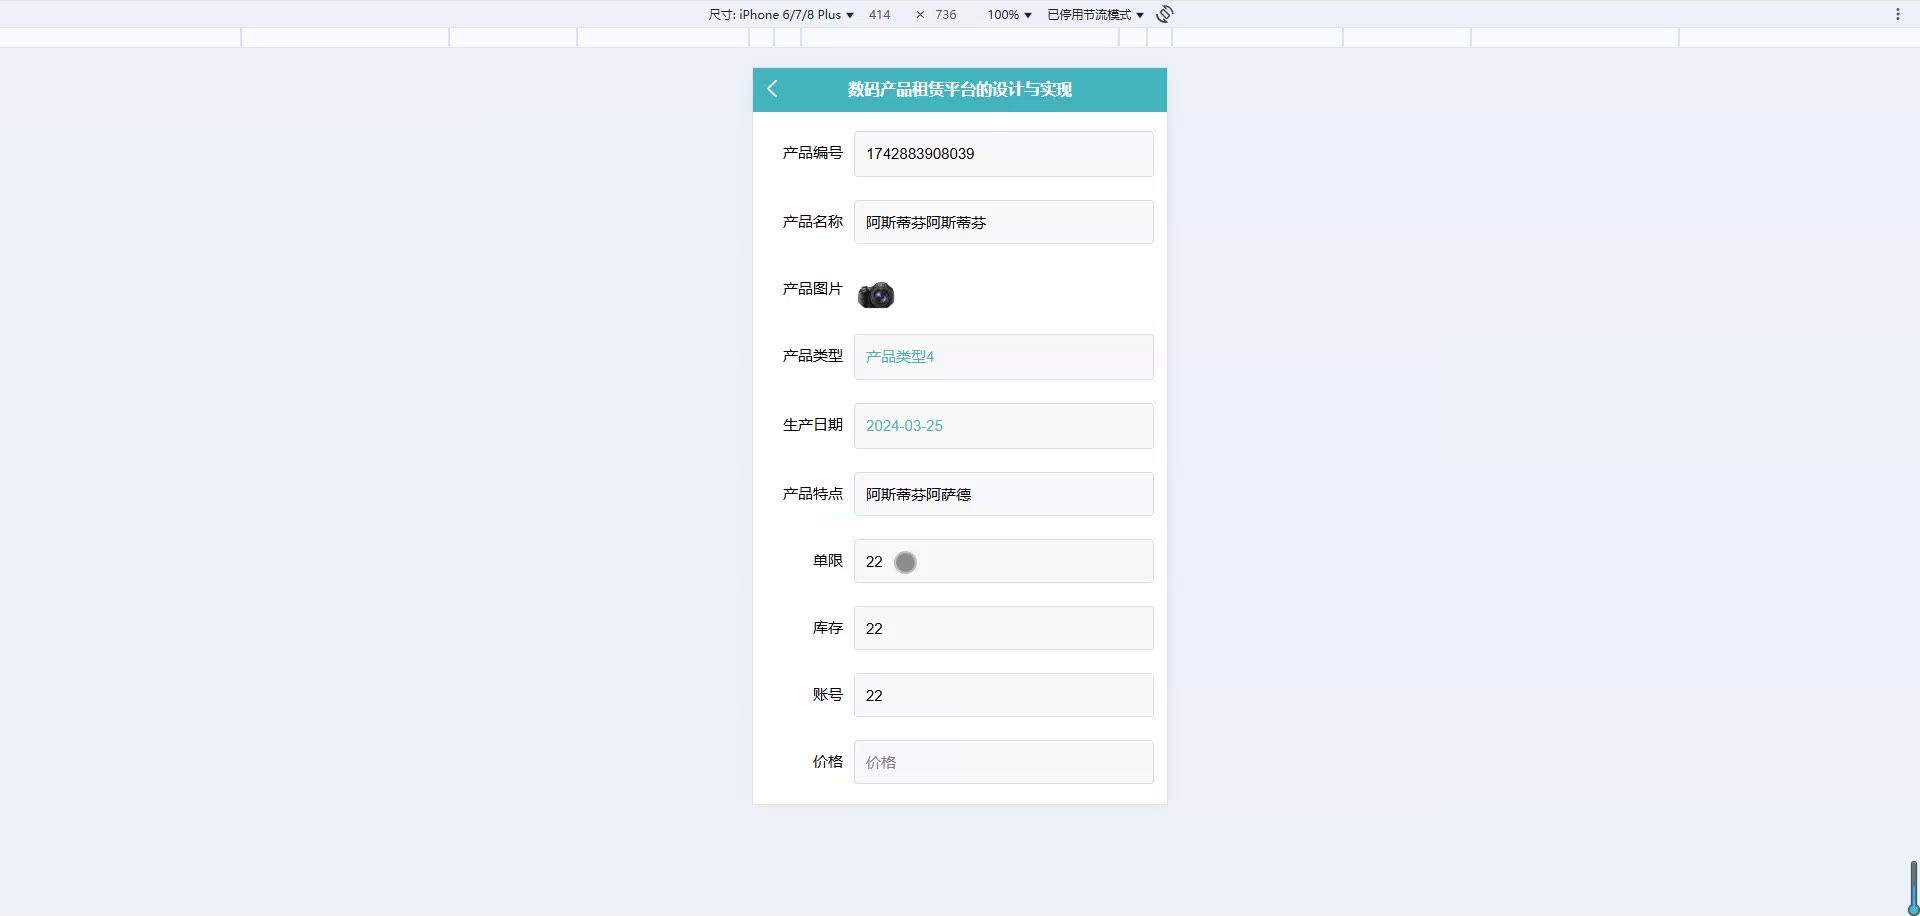Click the 账号 label
Viewport: 1920px width, 916px height.
(827, 695)
